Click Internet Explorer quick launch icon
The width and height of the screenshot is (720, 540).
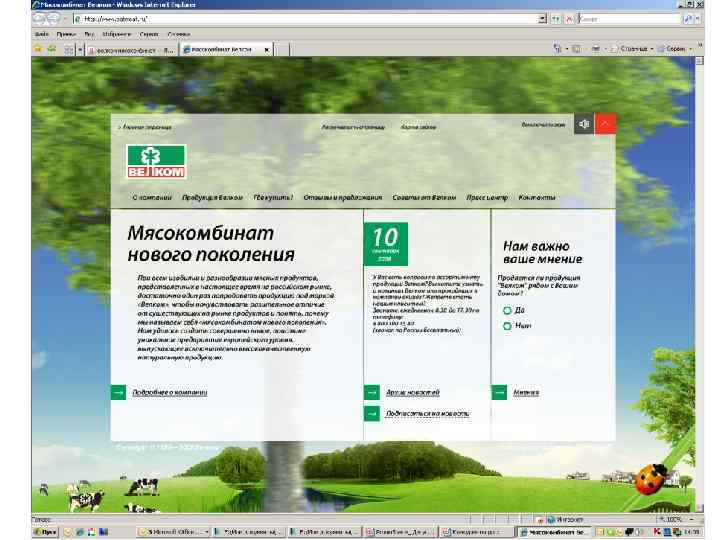(x=80, y=532)
